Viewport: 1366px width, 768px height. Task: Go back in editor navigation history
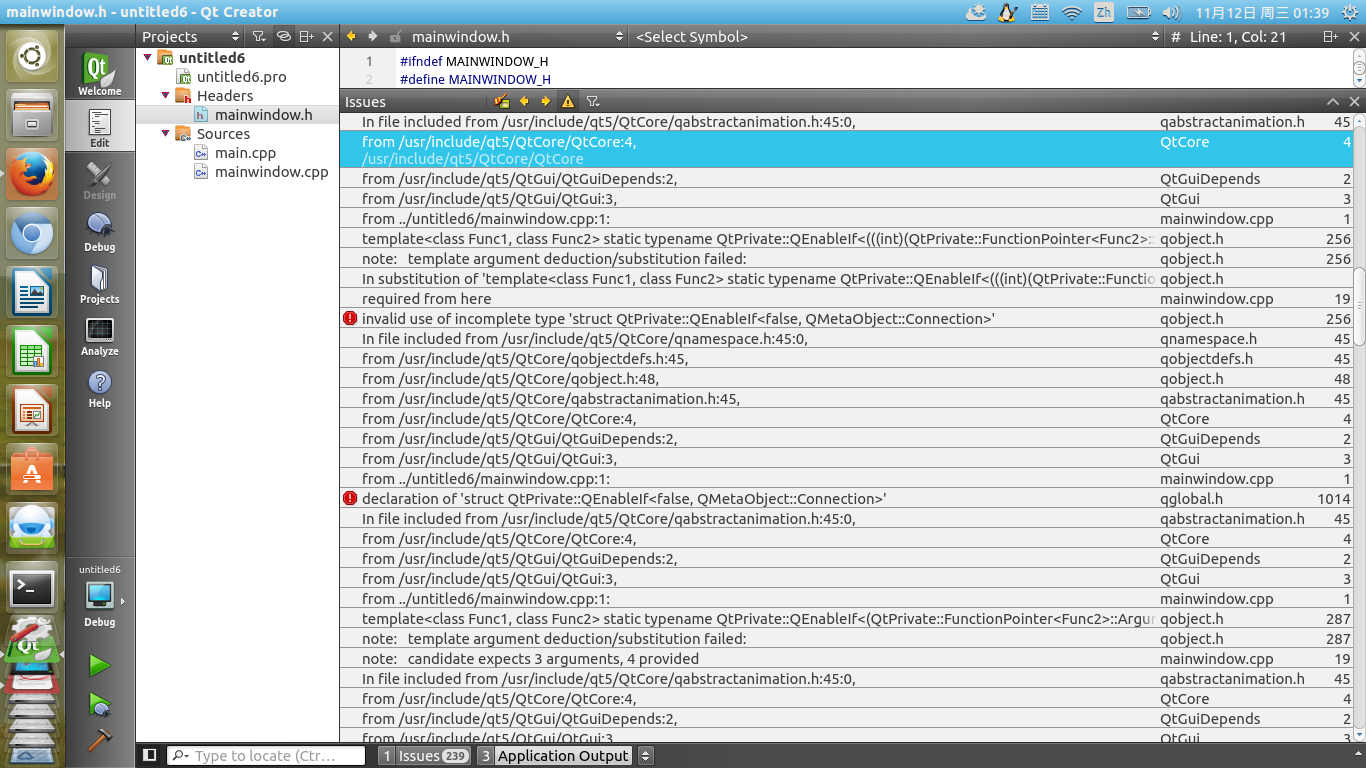(351, 36)
